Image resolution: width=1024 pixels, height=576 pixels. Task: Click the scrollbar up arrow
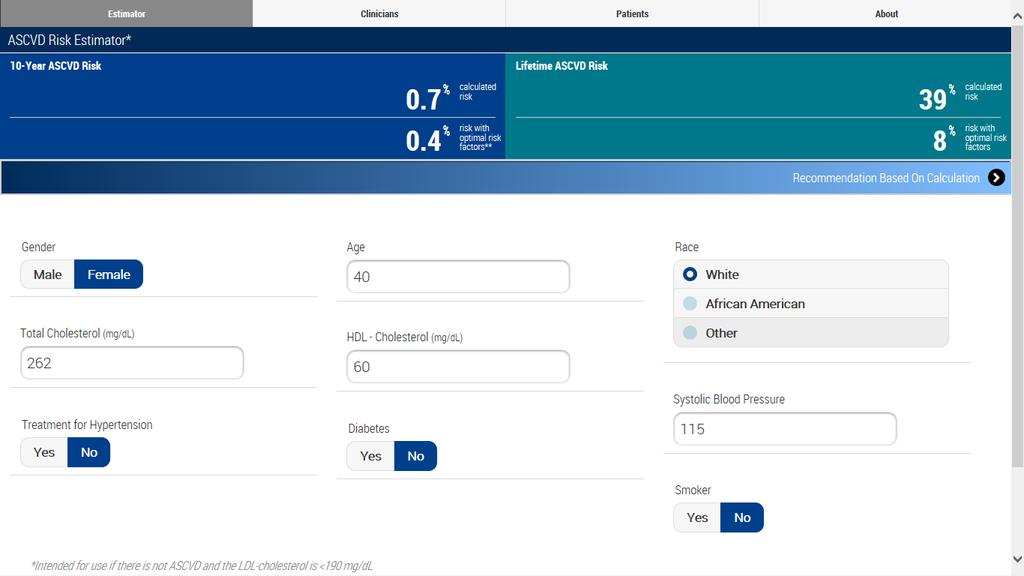[x=1017, y=17]
